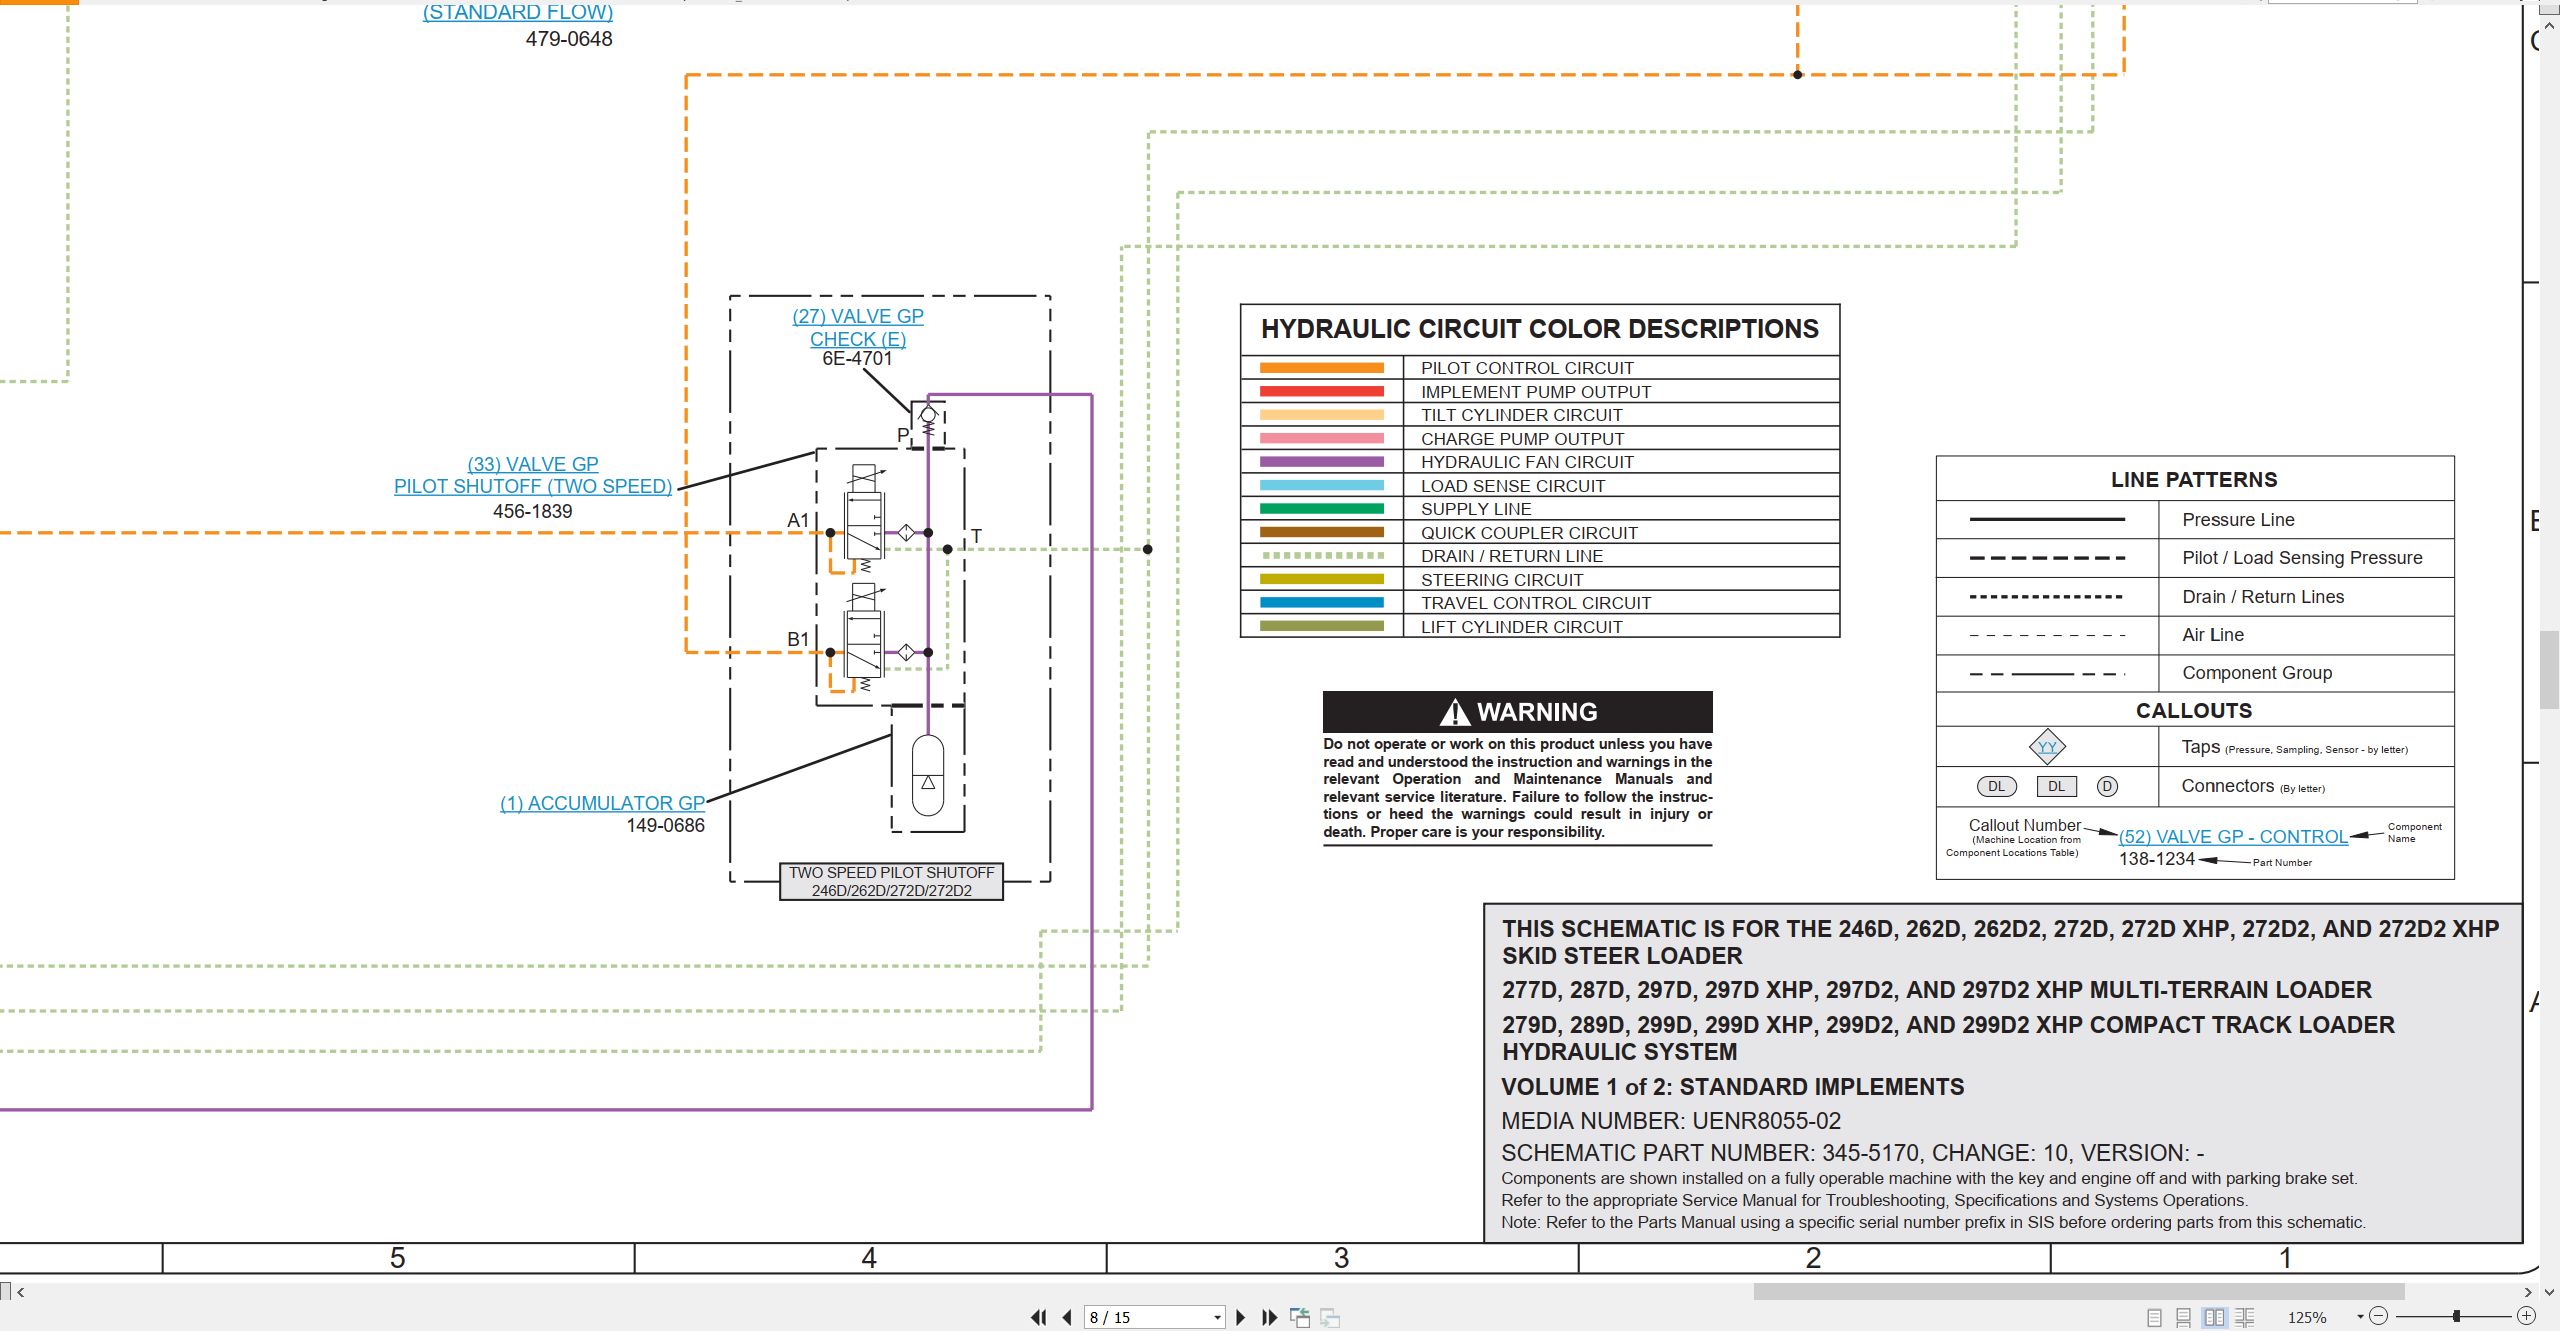Image resolution: width=2560 pixels, height=1331 pixels.
Task: Click the Component Group text
Action: click(2257, 673)
